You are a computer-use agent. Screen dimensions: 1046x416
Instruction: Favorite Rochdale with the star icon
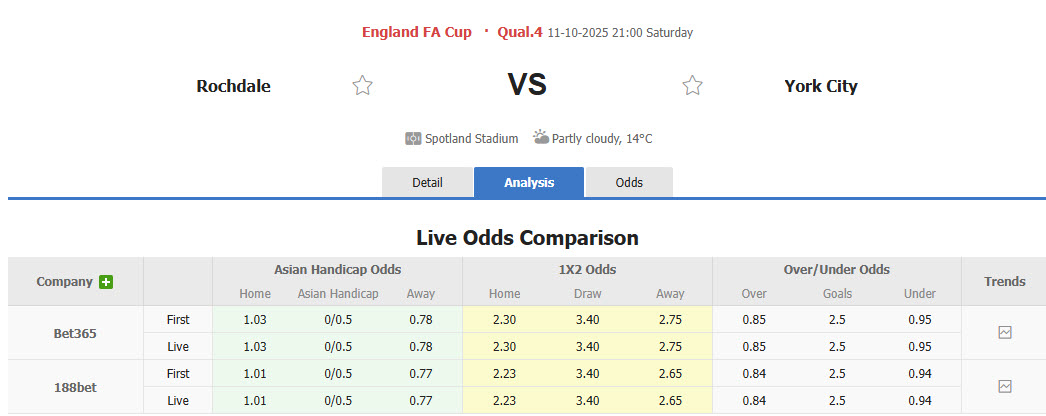click(362, 86)
